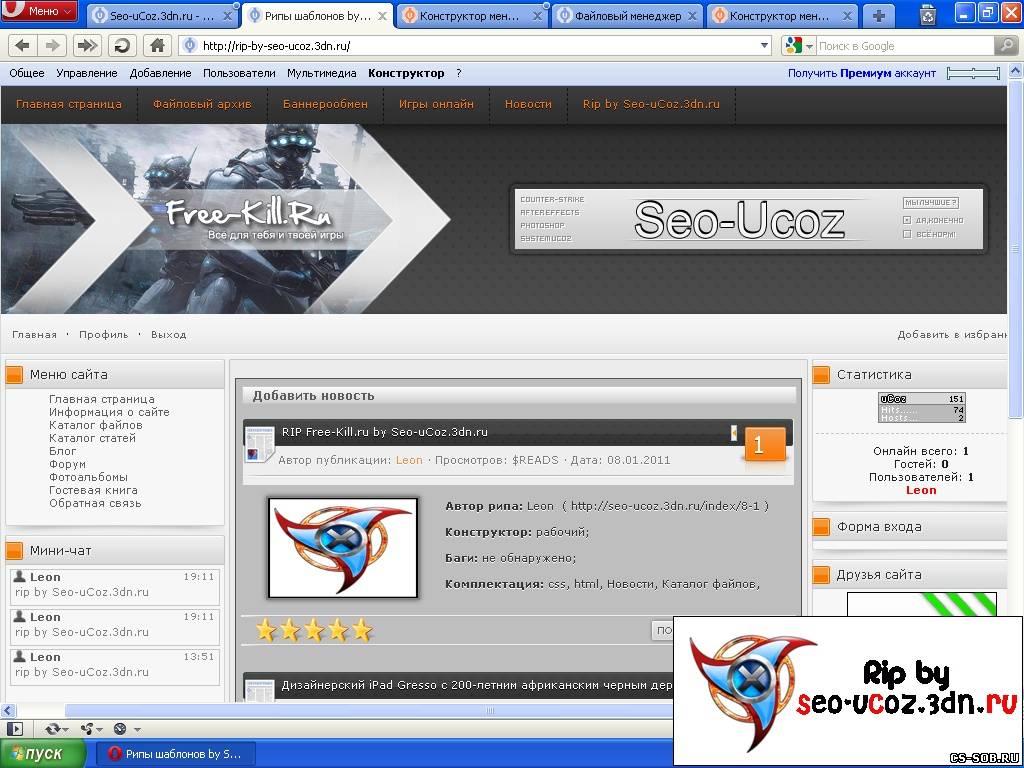Open the Файловый архив navigation link
Viewport: 1024px width, 768px height.
(202, 104)
